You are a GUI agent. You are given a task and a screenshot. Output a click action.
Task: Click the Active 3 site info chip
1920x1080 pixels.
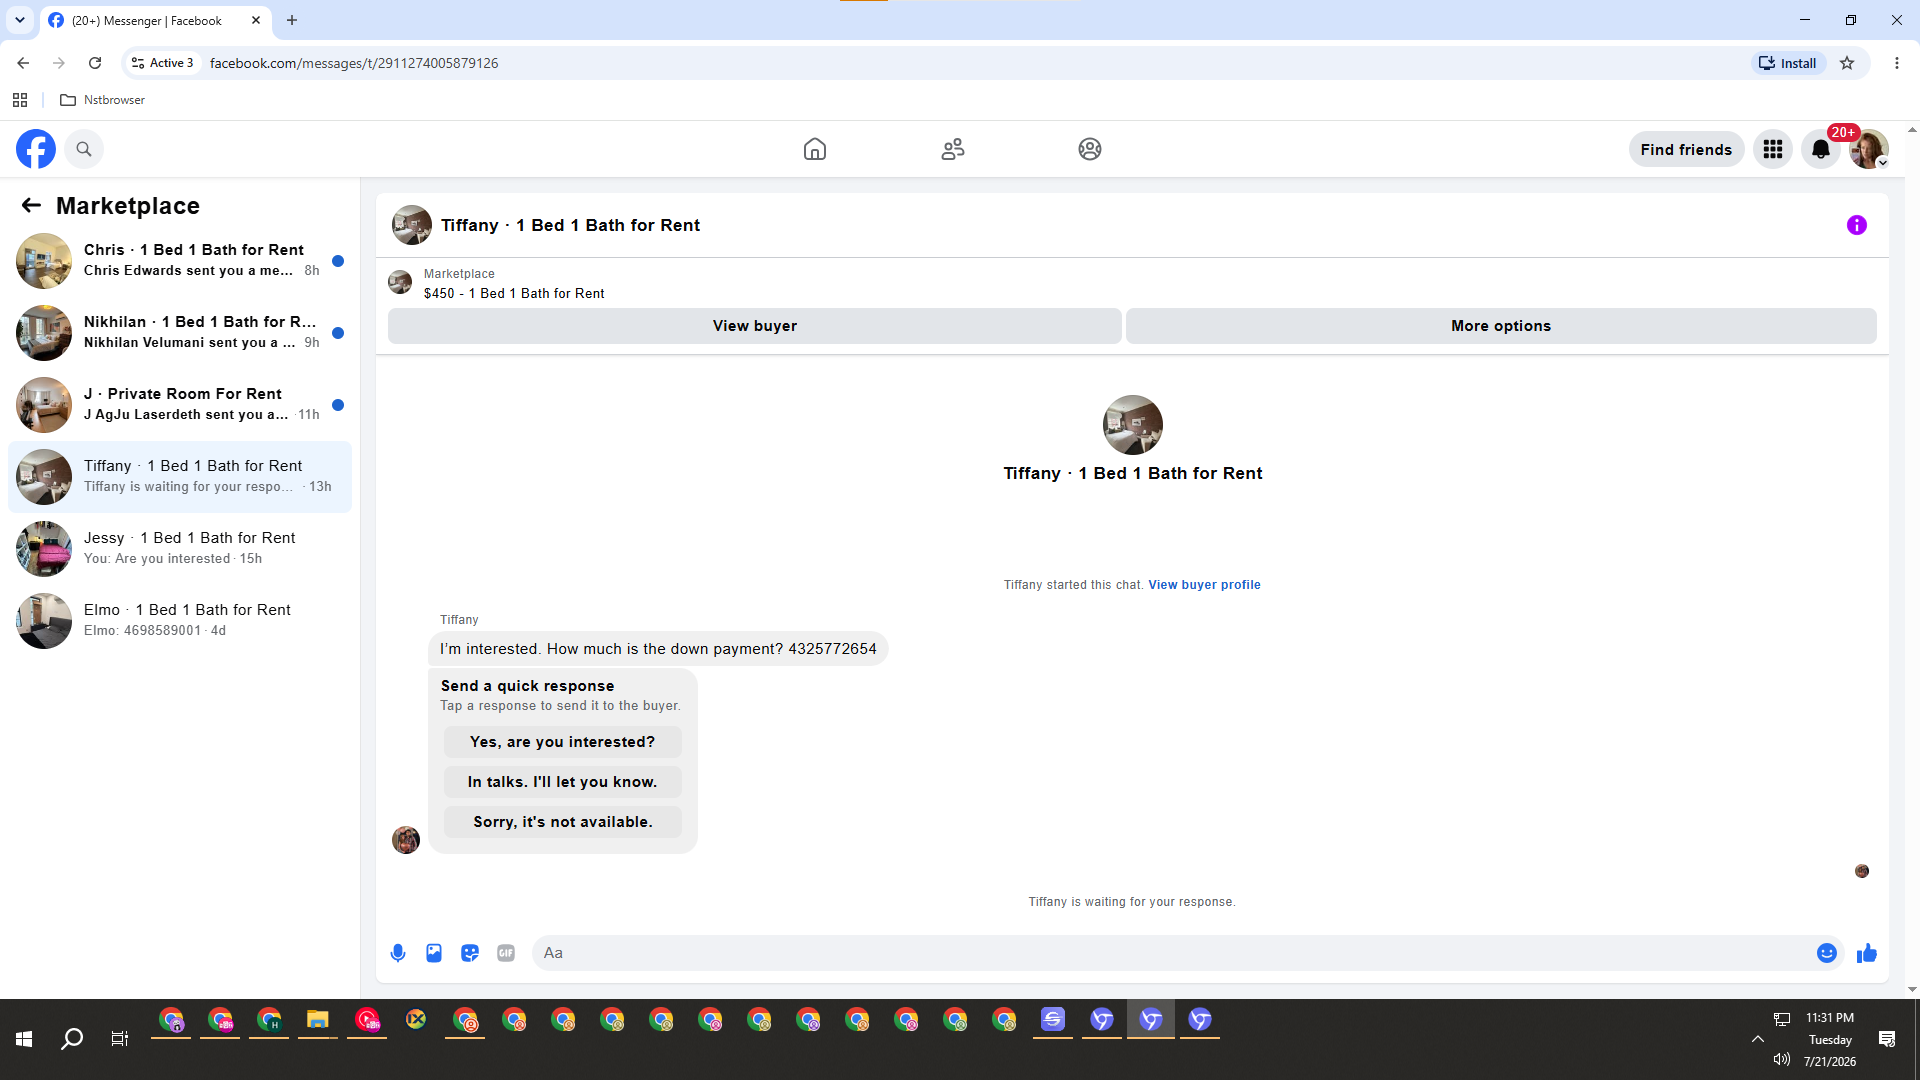click(x=163, y=63)
